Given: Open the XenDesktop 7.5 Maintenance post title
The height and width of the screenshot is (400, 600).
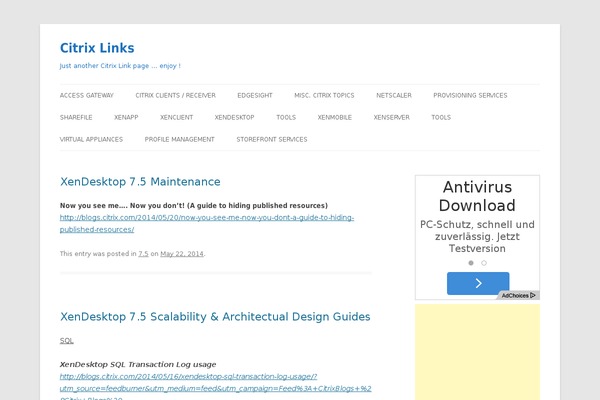Looking at the screenshot, I should pos(140,181).
